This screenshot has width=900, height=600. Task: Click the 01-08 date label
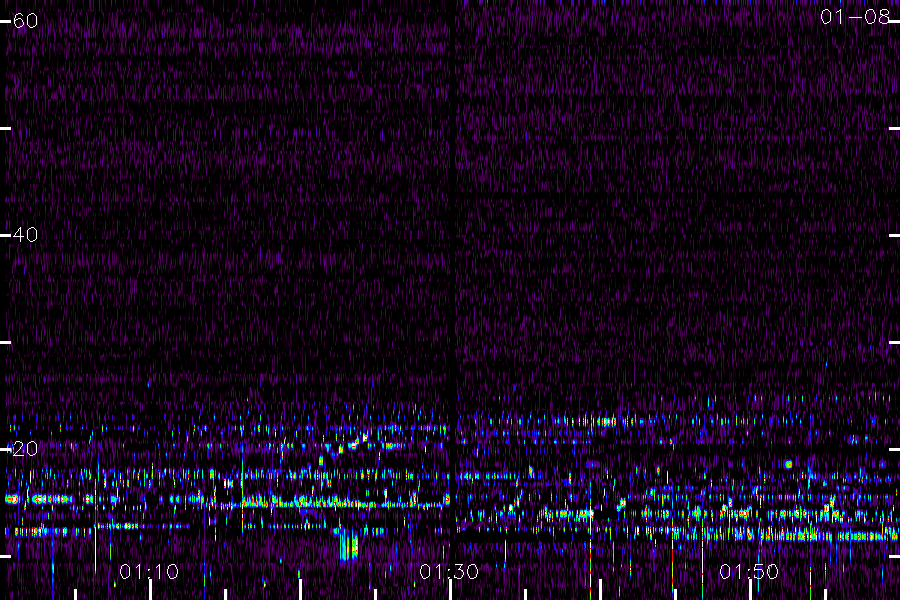[x=855, y=17]
